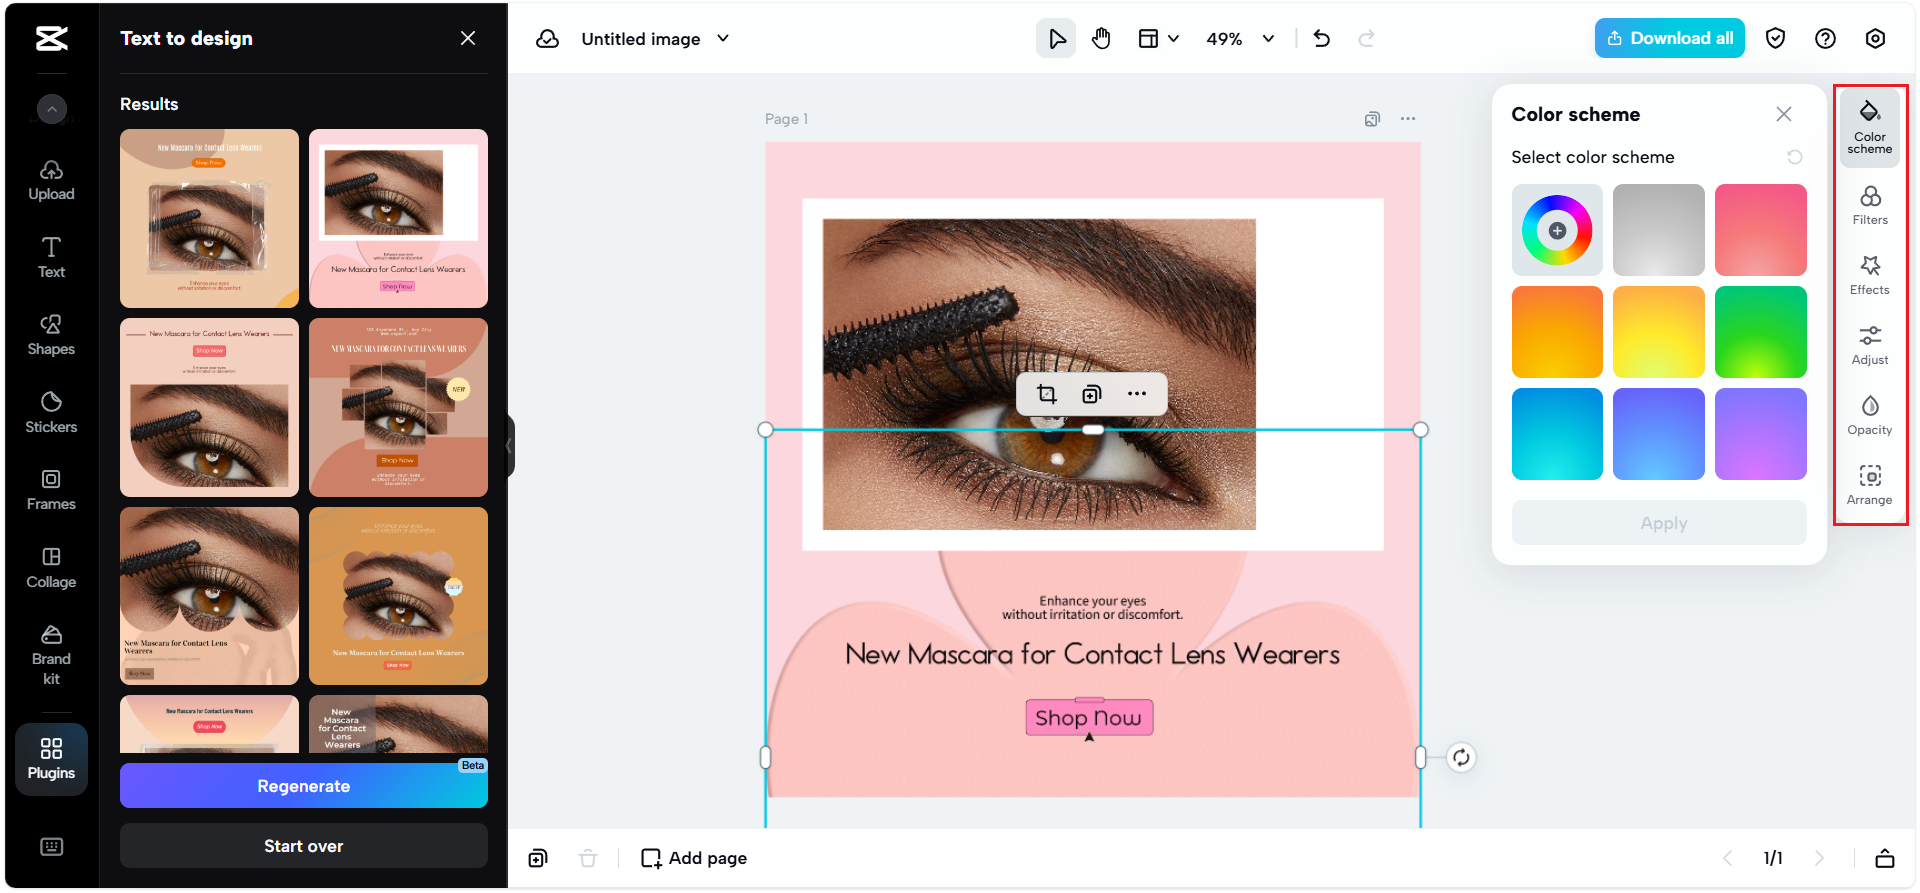
Task: Click the Start over button
Action: pyautogui.click(x=304, y=846)
